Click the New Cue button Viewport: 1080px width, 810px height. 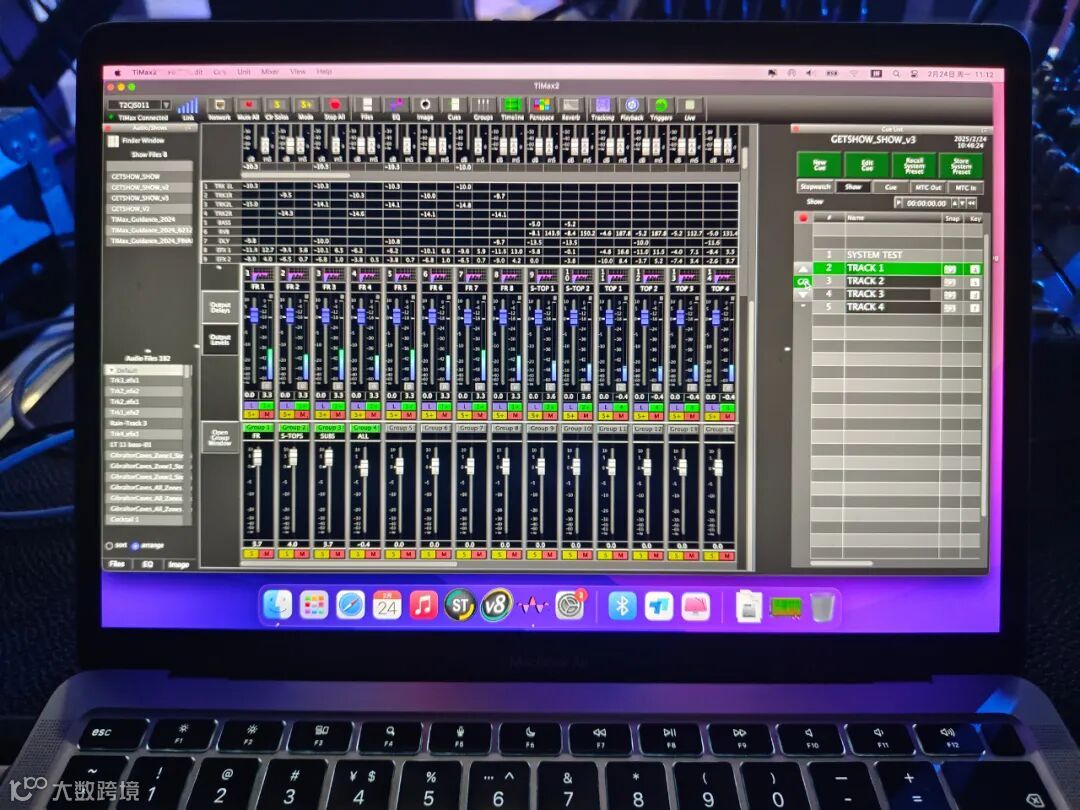tap(819, 165)
